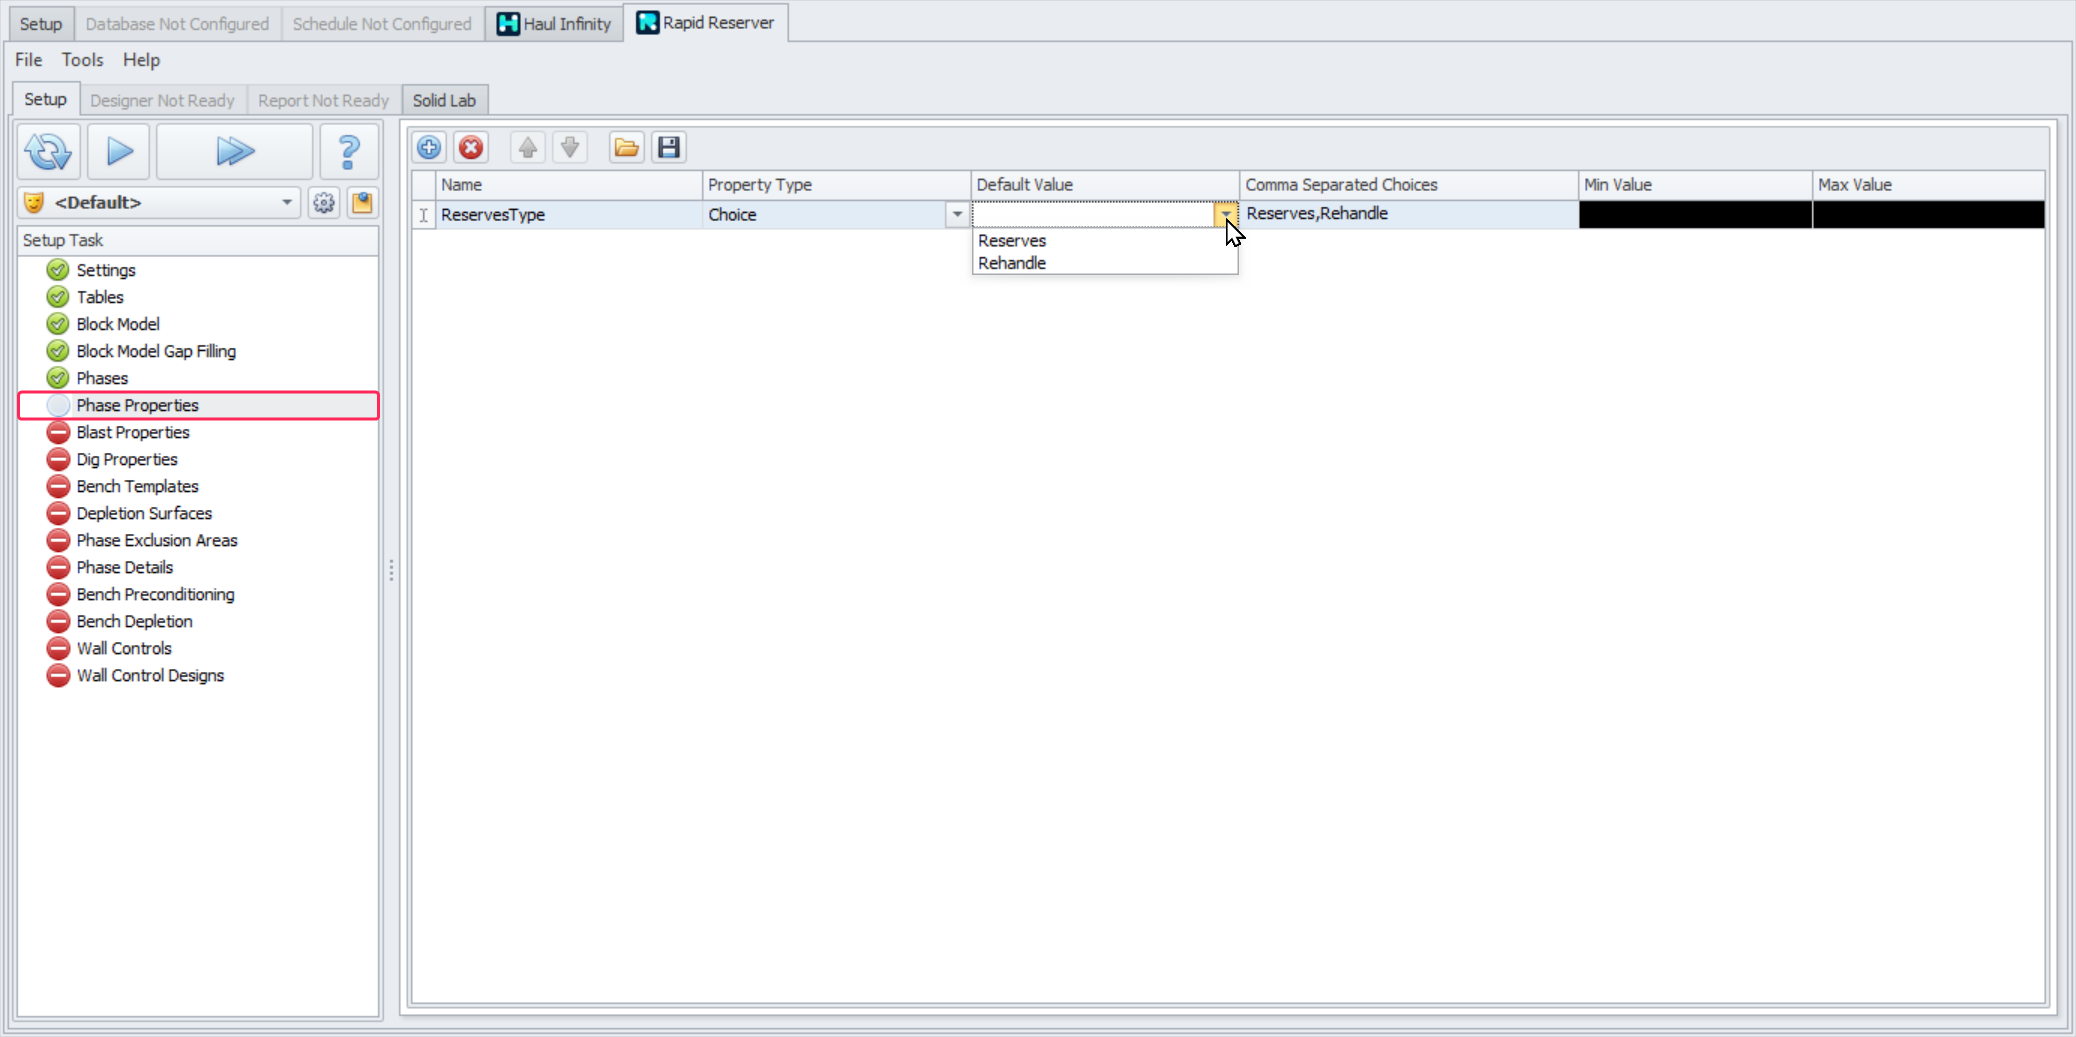Open the help question mark icon
This screenshot has height=1037, width=2076.
click(x=349, y=151)
